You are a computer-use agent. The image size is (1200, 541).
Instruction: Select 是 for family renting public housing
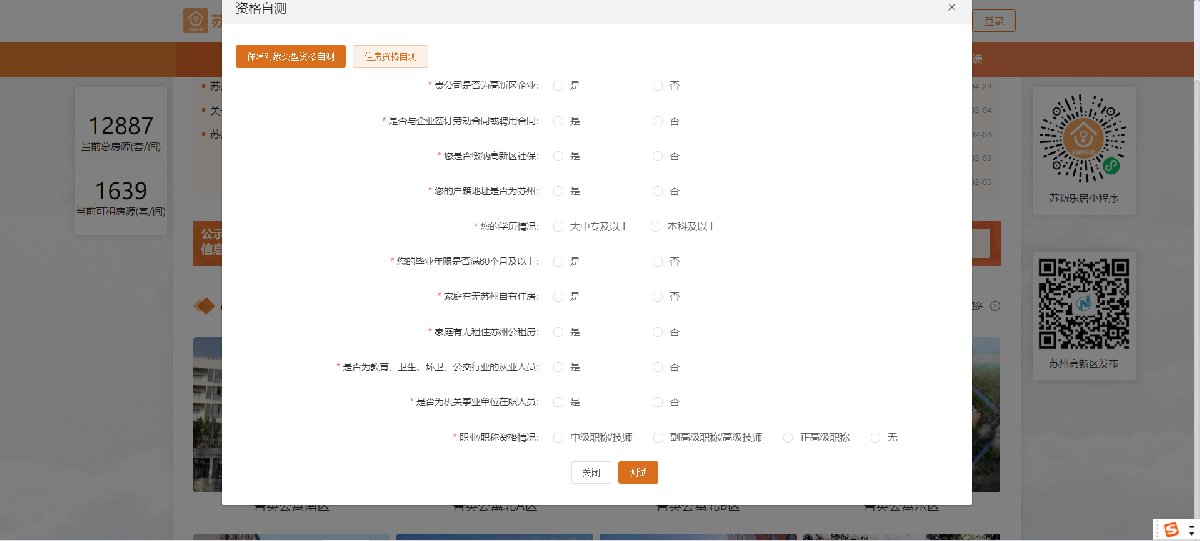[x=558, y=332]
